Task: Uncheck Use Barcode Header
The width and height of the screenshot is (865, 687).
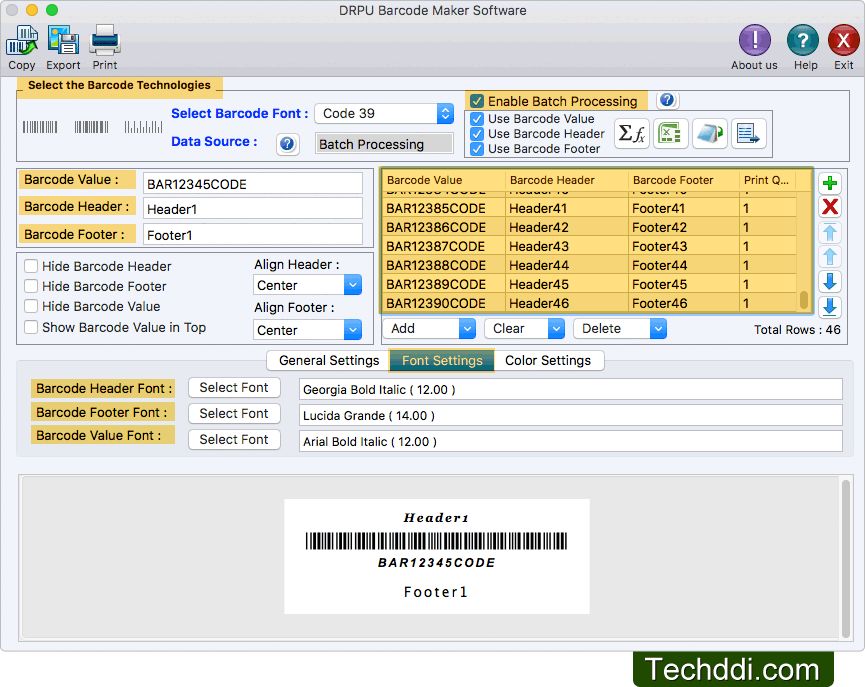Action: [477, 134]
